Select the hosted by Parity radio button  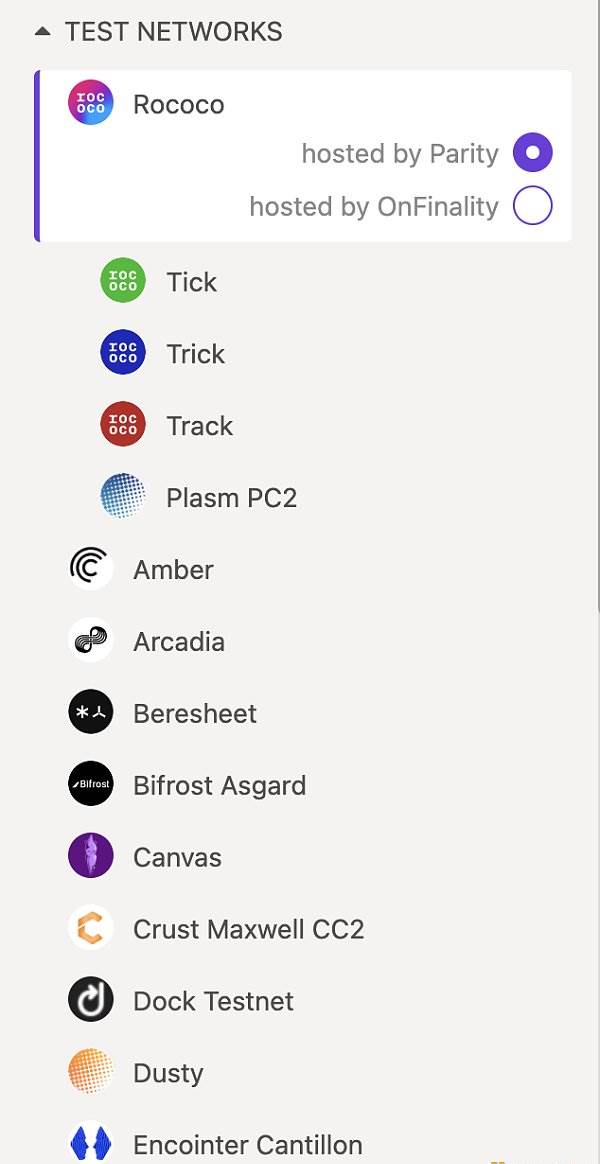pyautogui.click(x=533, y=153)
